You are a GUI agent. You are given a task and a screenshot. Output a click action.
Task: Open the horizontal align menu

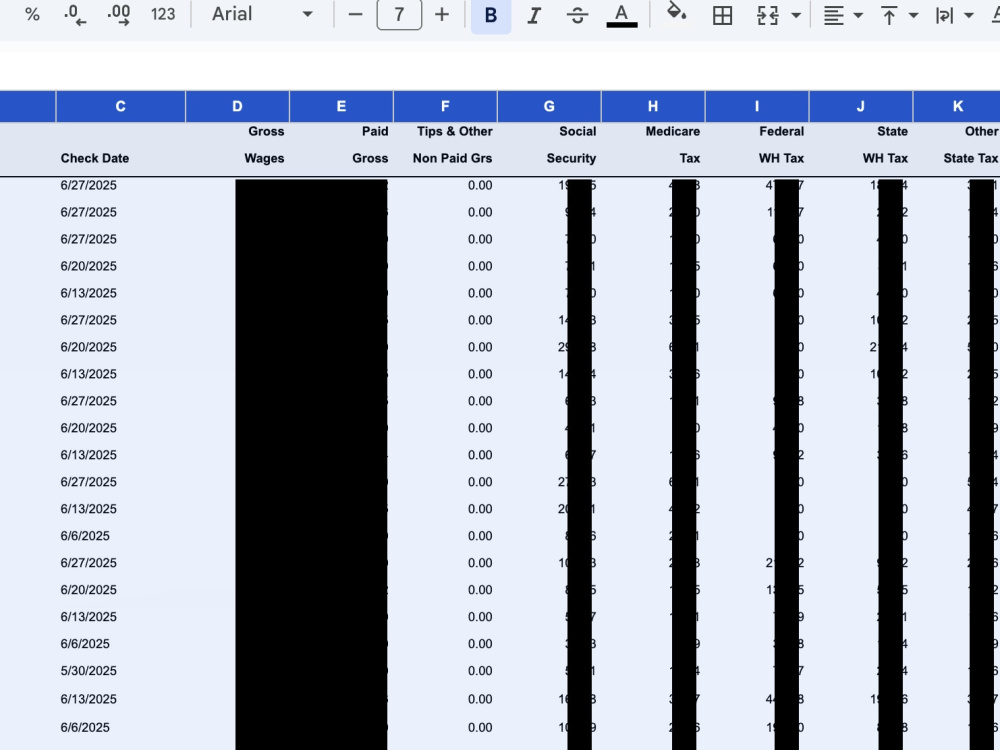click(x=834, y=15)
